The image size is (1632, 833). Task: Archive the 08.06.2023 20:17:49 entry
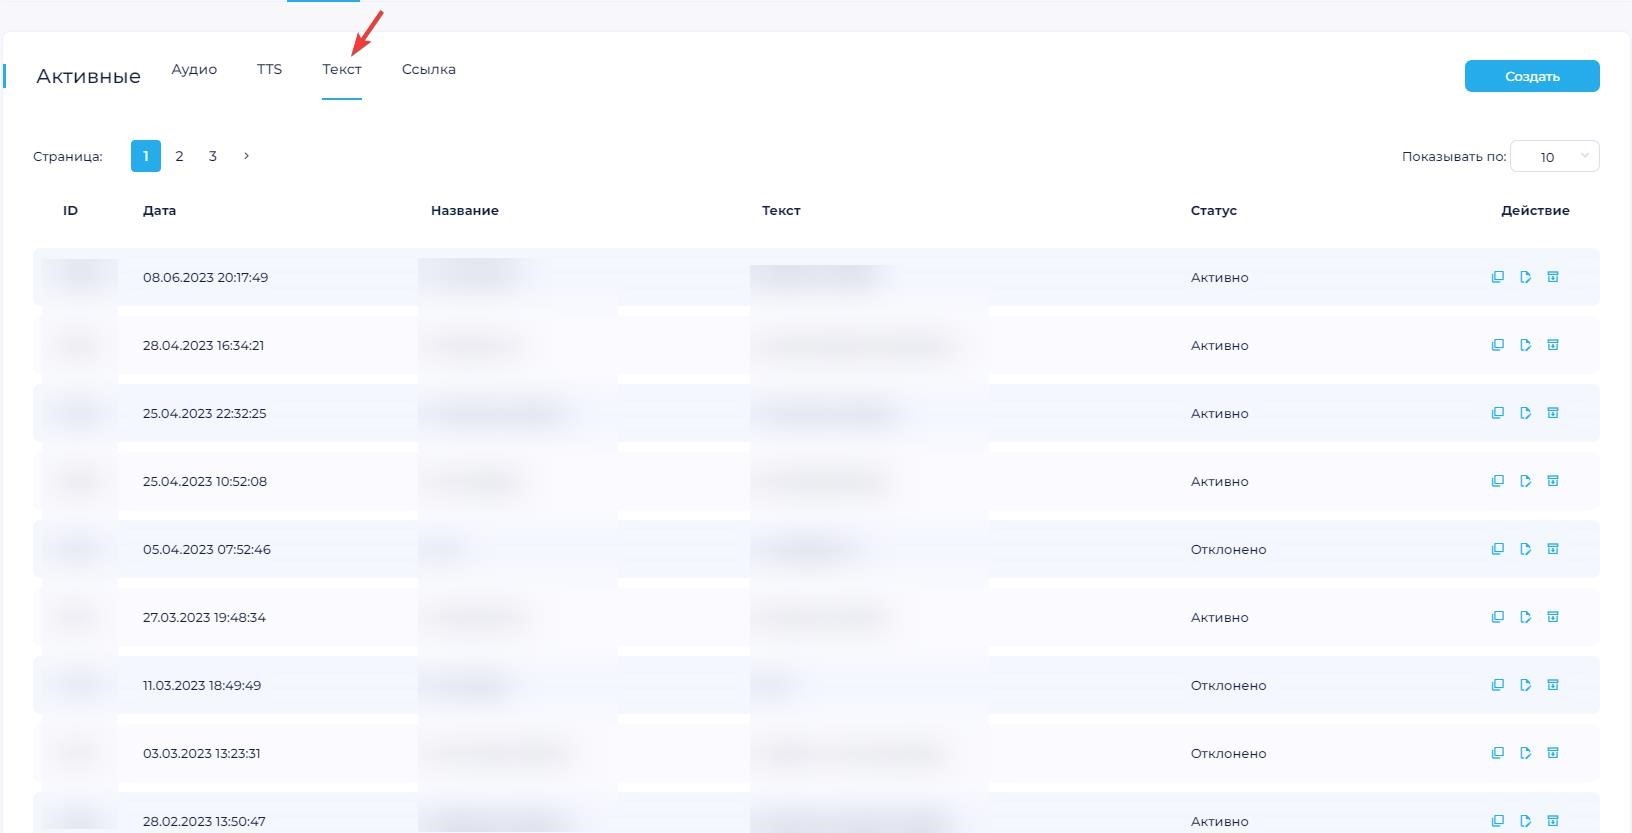pyautogui.click(x=1553, y=277)
